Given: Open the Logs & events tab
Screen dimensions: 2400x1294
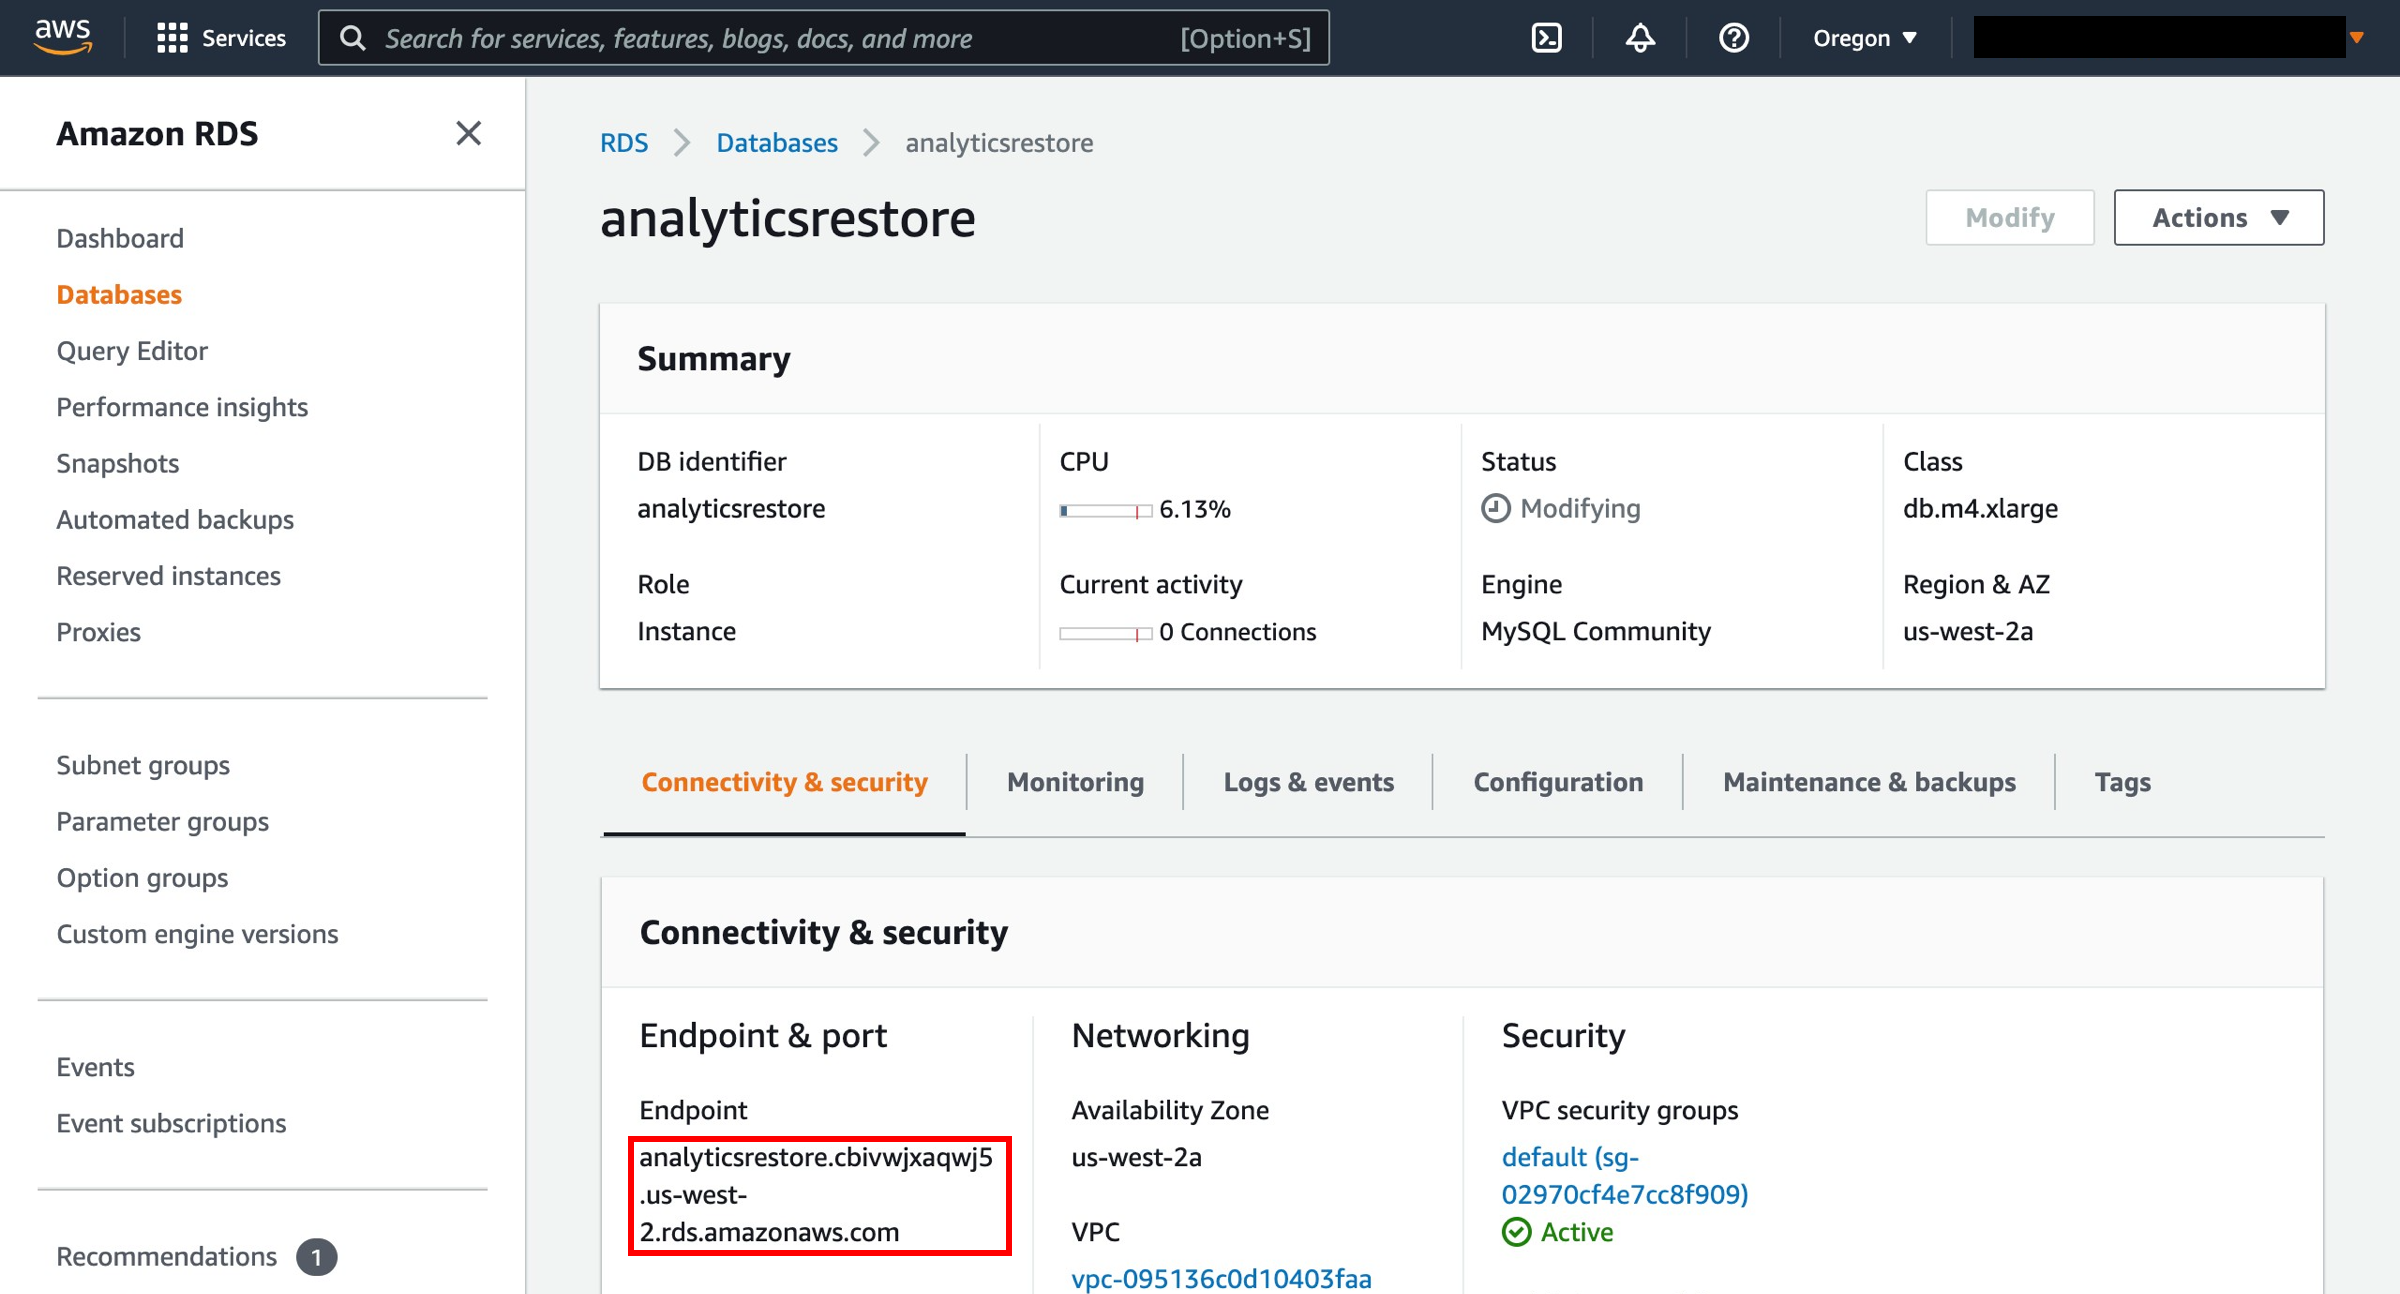Looking at the screenshot, I should [1308, 782].
